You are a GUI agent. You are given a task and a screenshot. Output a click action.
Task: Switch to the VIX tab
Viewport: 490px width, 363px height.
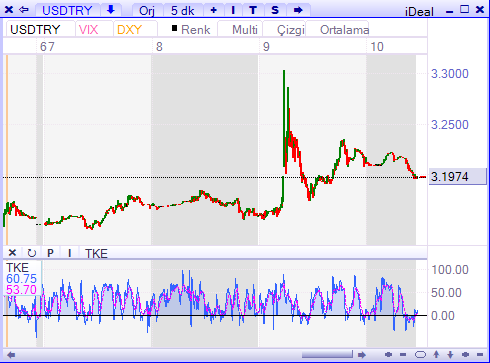click(89, 30)
